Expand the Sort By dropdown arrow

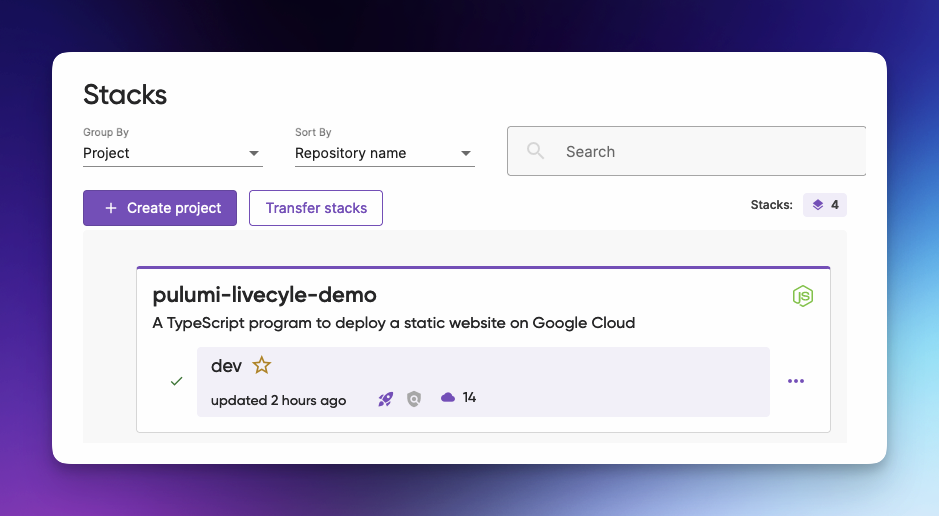pyautogui.click(x=466, y=153)
